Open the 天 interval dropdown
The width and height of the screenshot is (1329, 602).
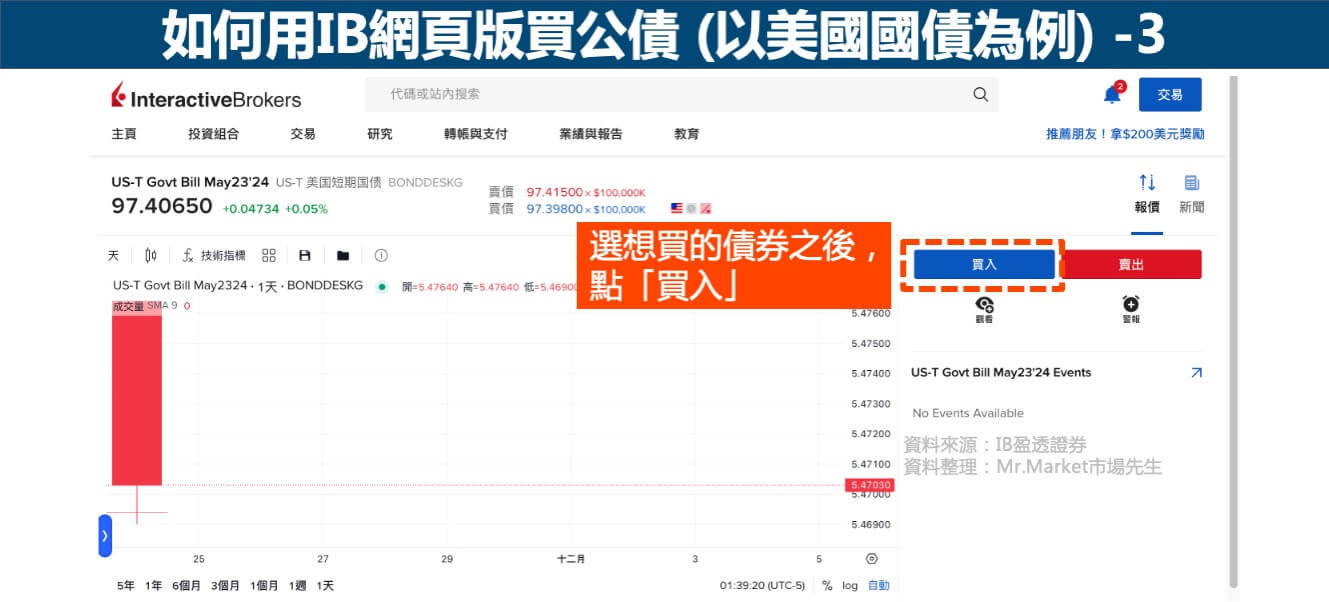114,255
